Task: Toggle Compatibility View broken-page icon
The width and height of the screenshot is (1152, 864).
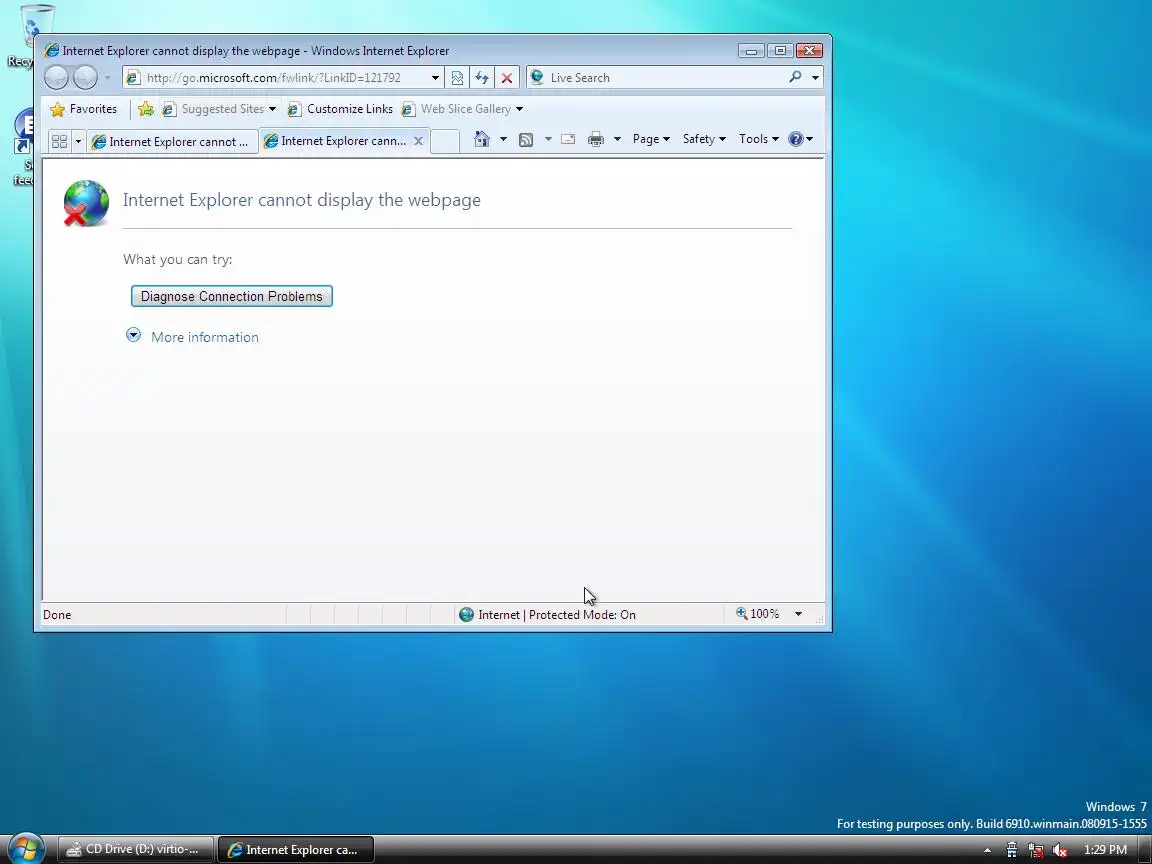Action: click(457, 77)
